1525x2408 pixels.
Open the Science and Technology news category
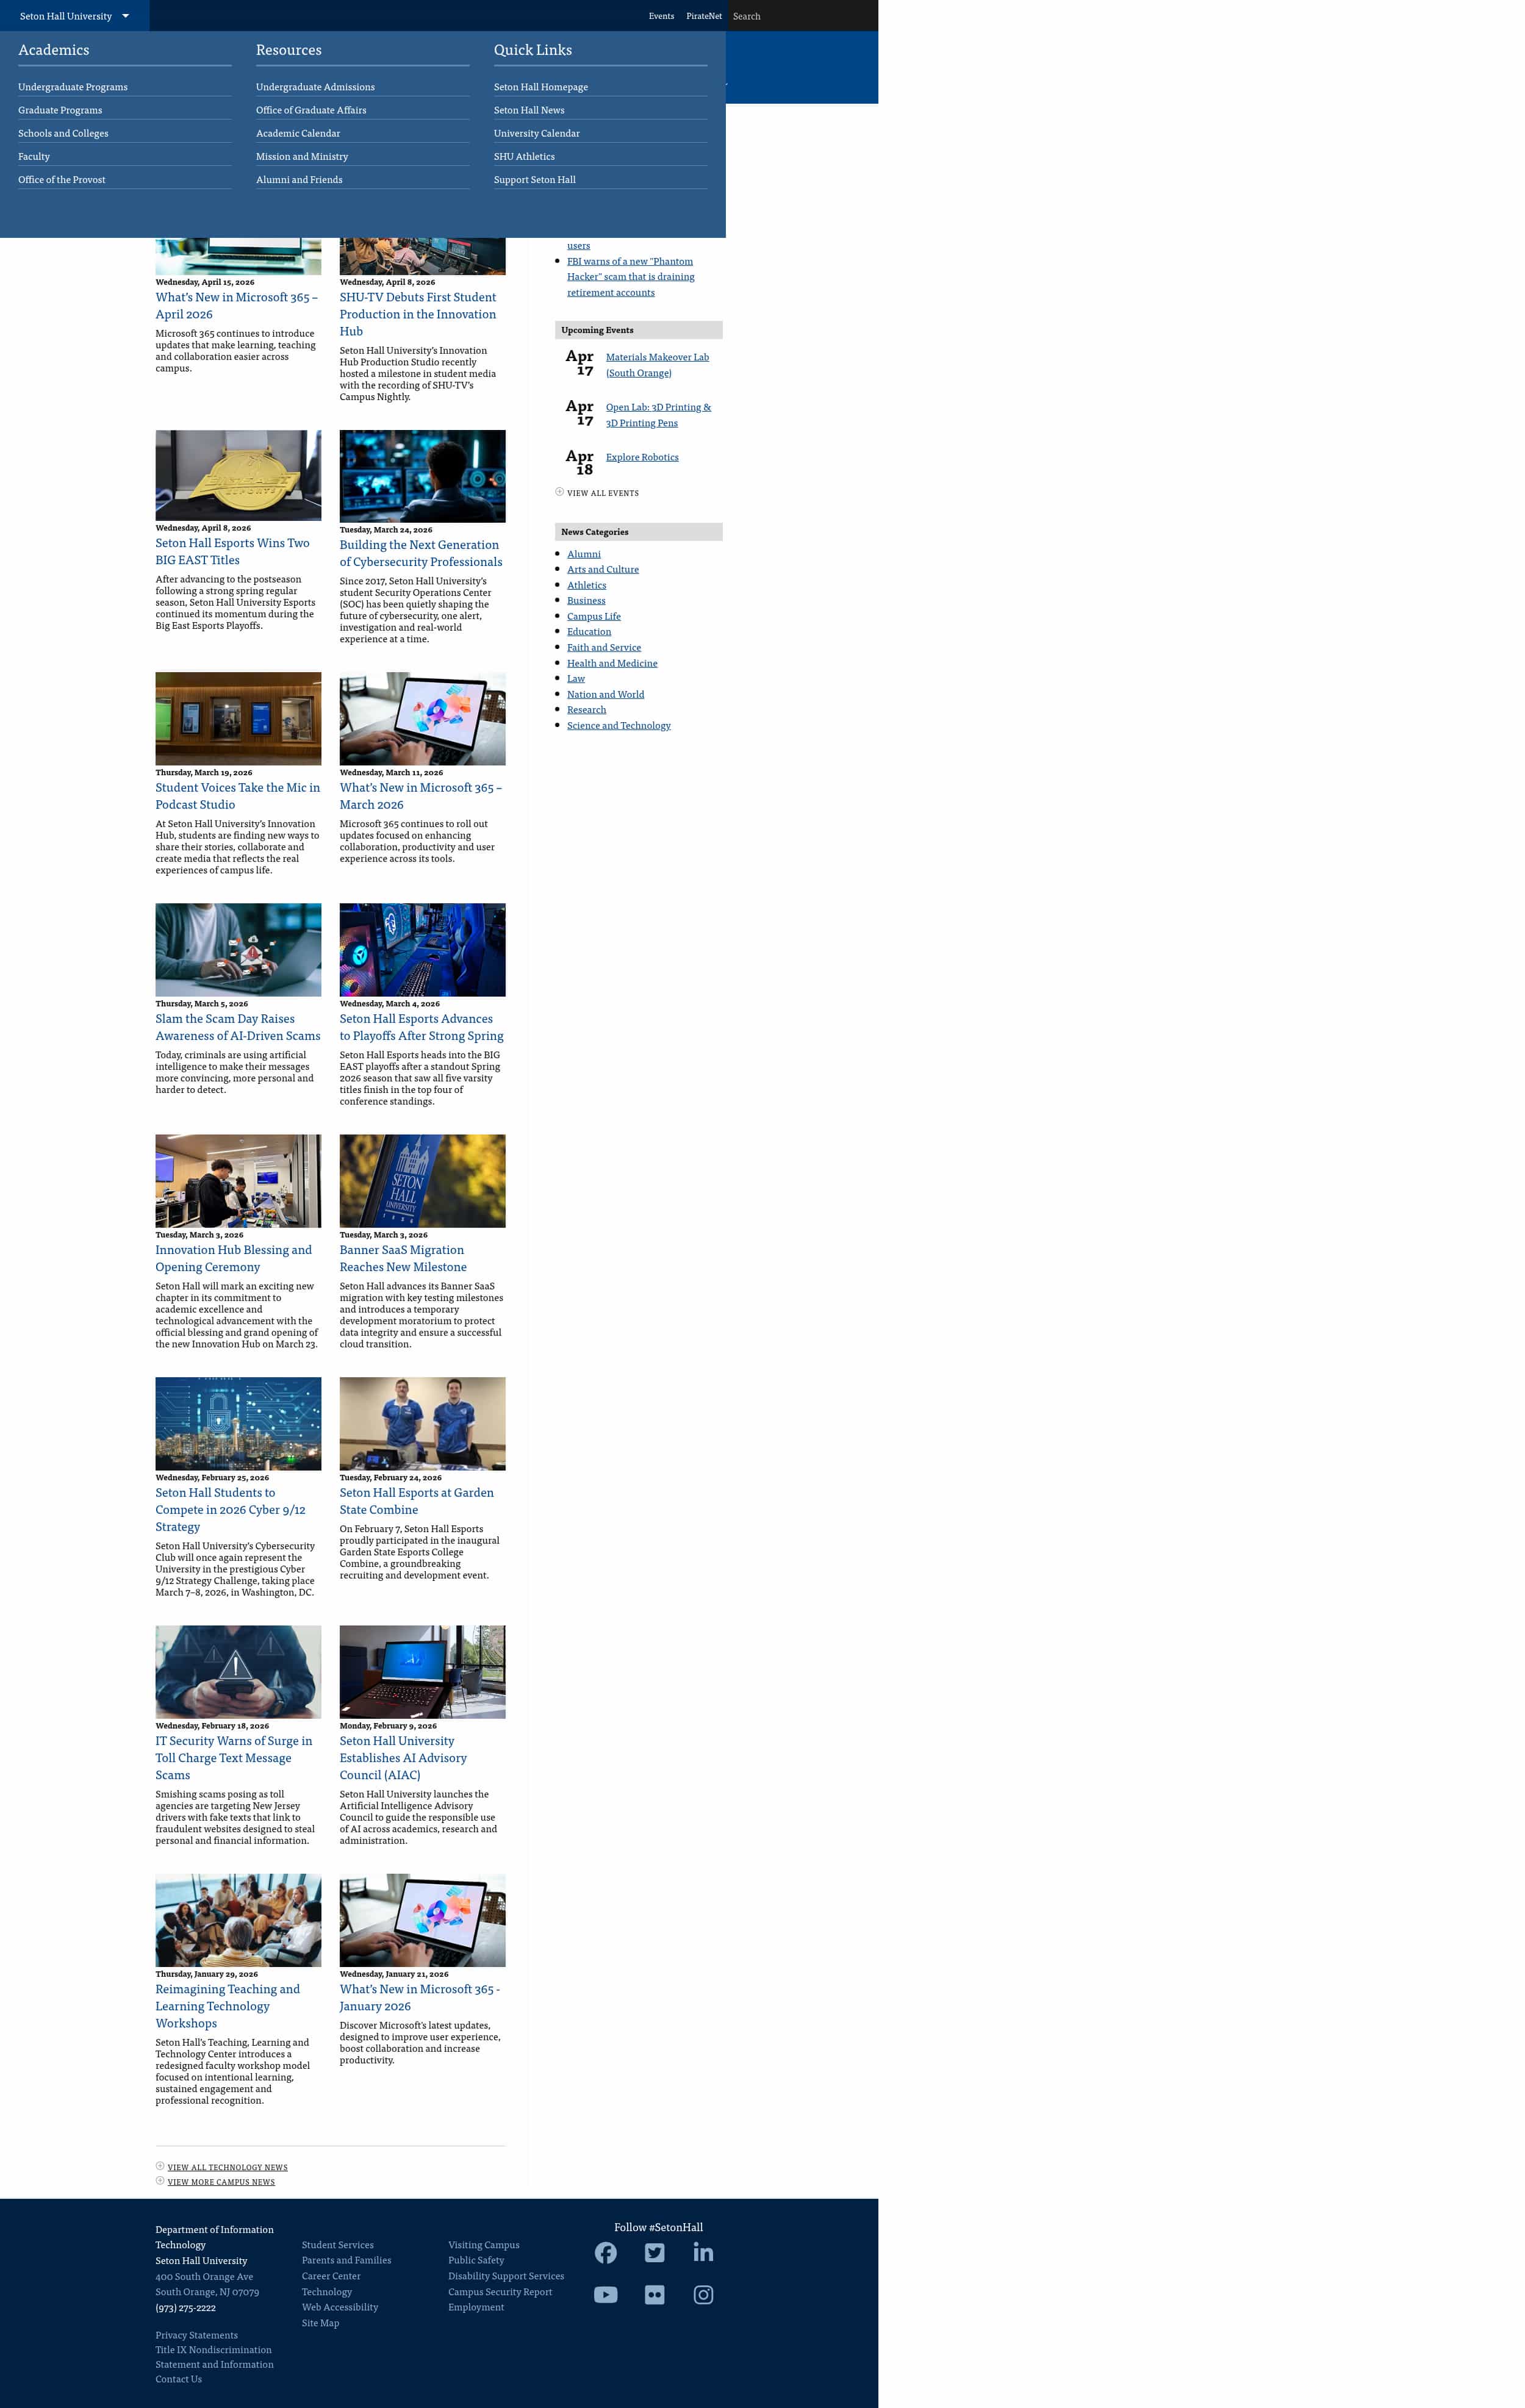[618, 724]
